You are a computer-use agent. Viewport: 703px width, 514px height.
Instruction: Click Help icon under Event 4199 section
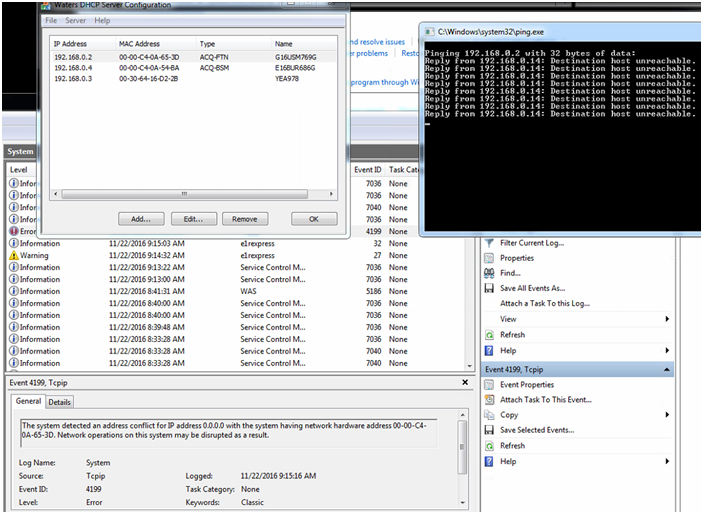tap(489, 462)
